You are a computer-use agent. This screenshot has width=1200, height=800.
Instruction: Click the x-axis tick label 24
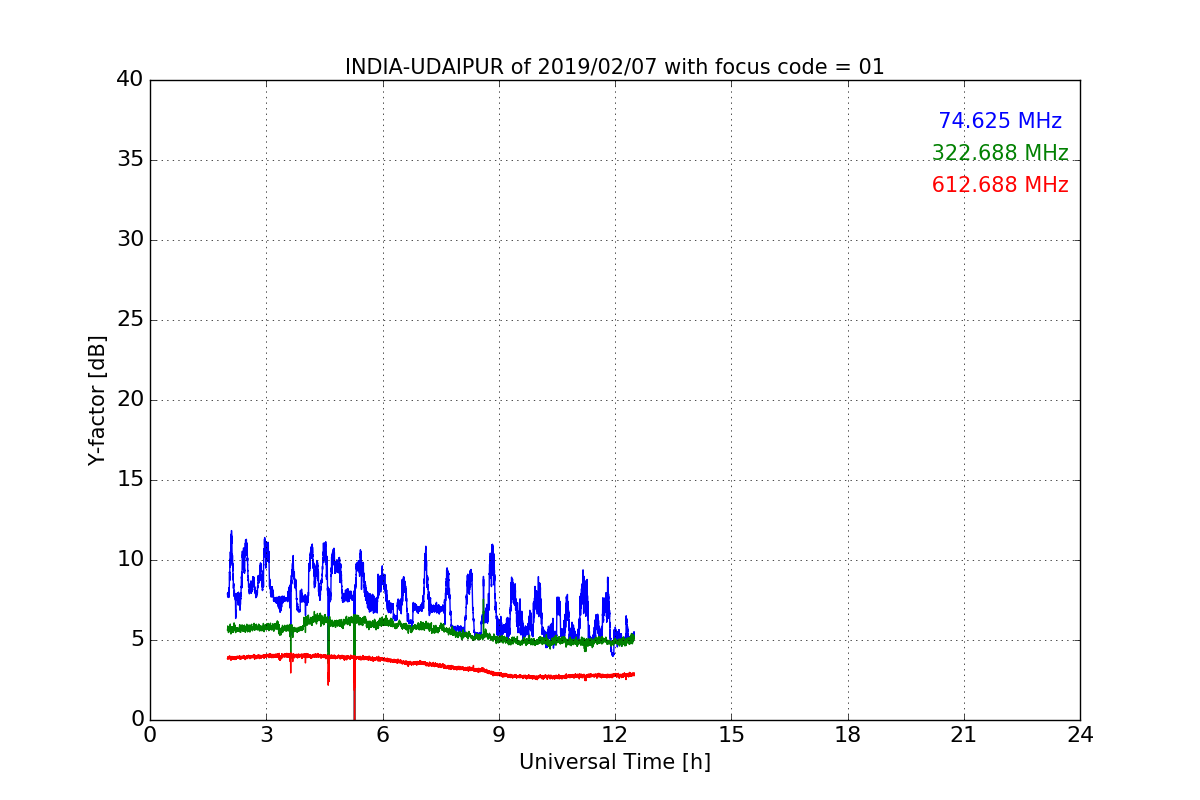click(x=1080, y=735)
